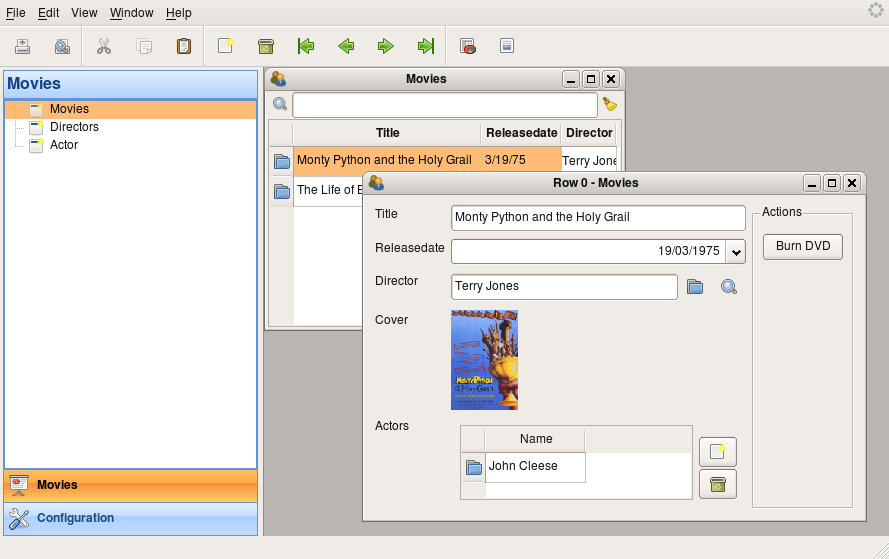Go to previous record arrow

pyautogui.click(x=346, y=46)
